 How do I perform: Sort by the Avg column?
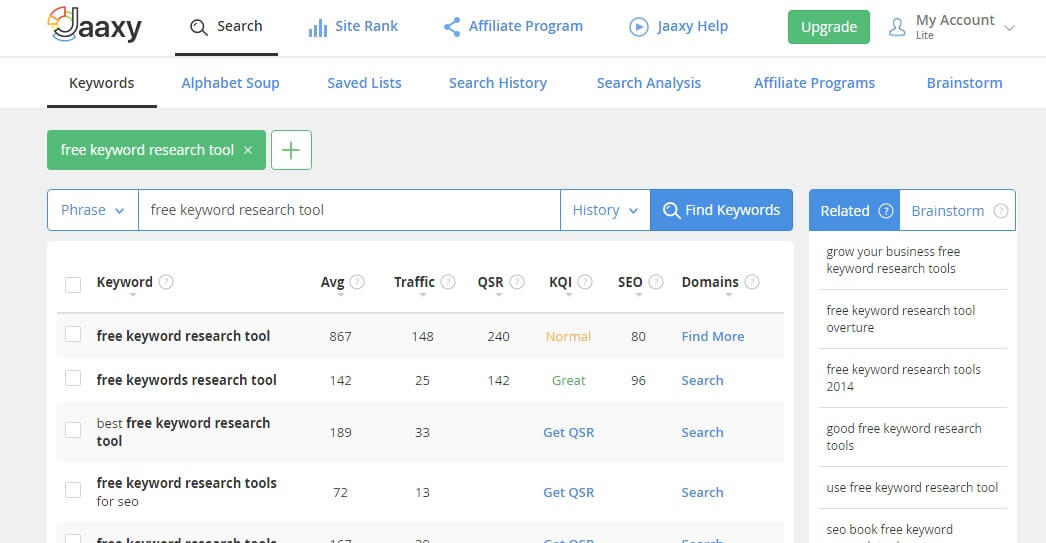tap(340, 294)
